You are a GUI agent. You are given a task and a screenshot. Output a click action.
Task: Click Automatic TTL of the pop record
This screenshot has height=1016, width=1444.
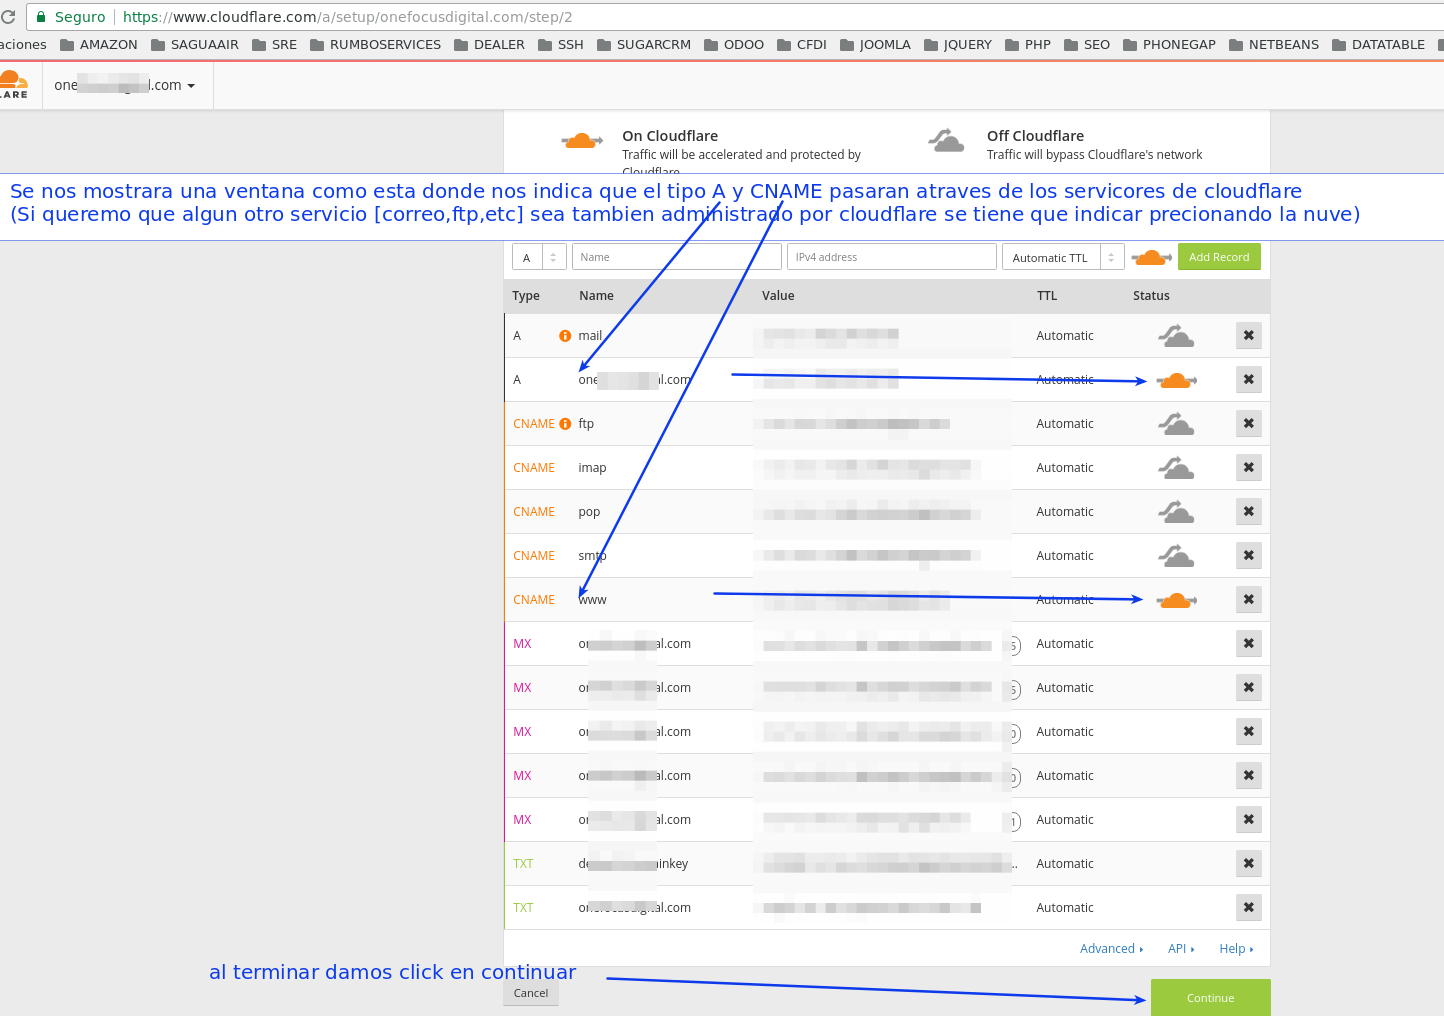coord(1065,512)
